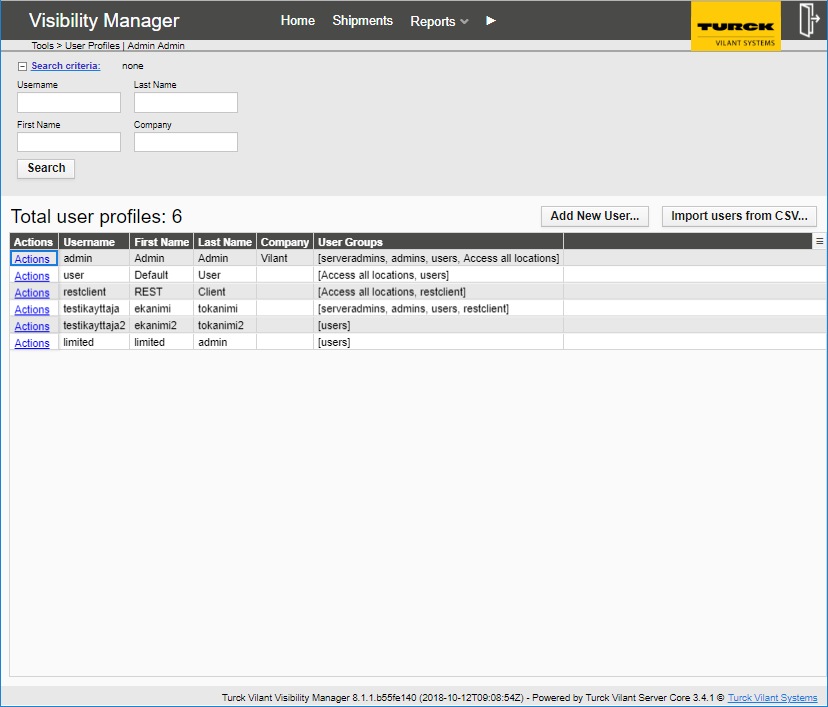Viewport: 828px width, 707px height.
Task: Focus the First Name search field
Action: click(x=69, y=142)
